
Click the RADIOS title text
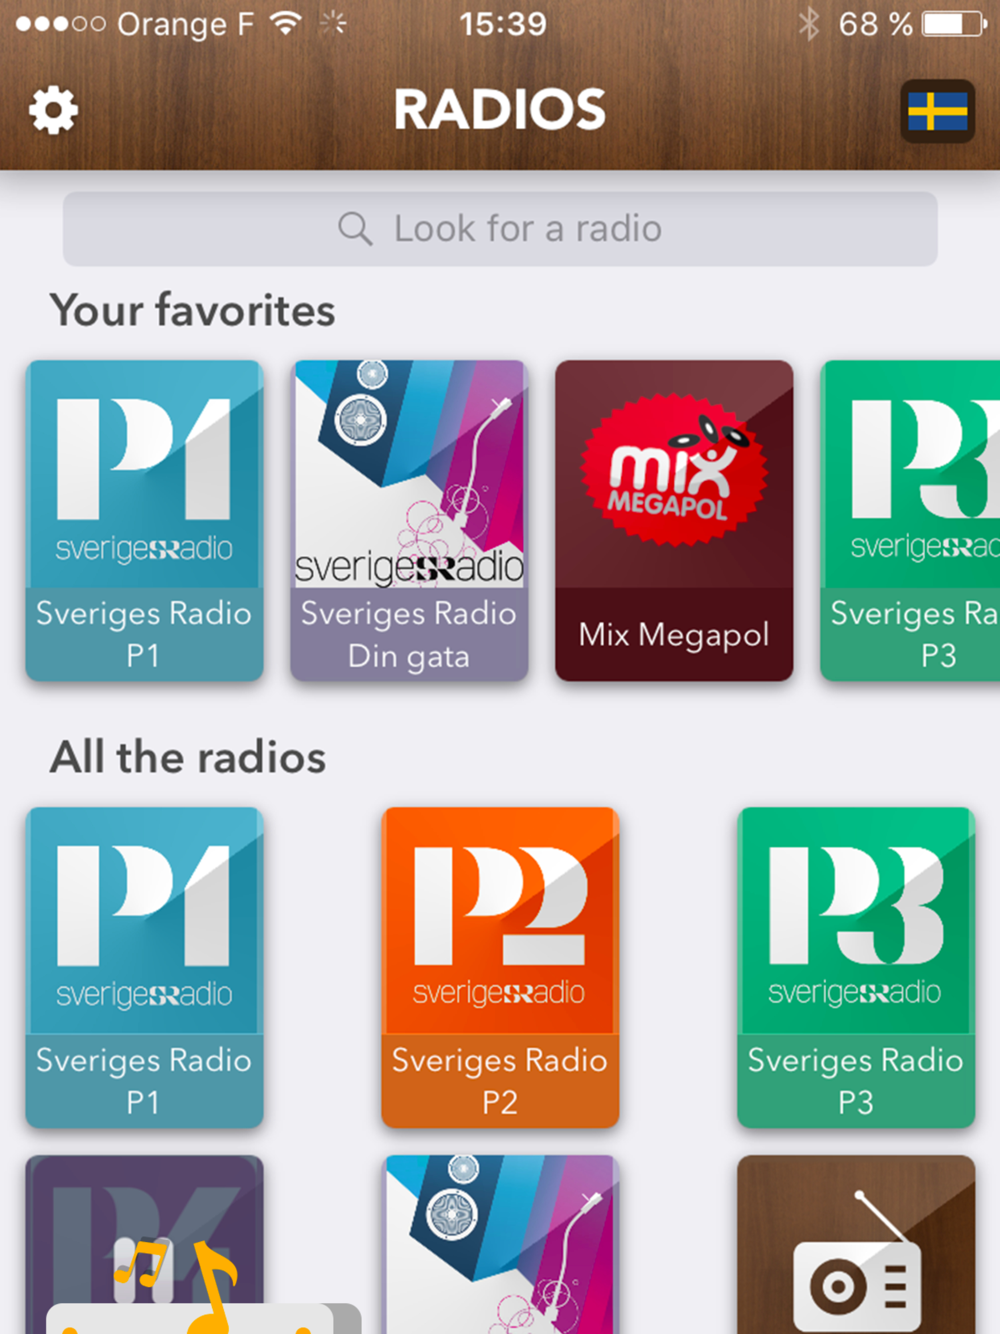tap(500, 109)
